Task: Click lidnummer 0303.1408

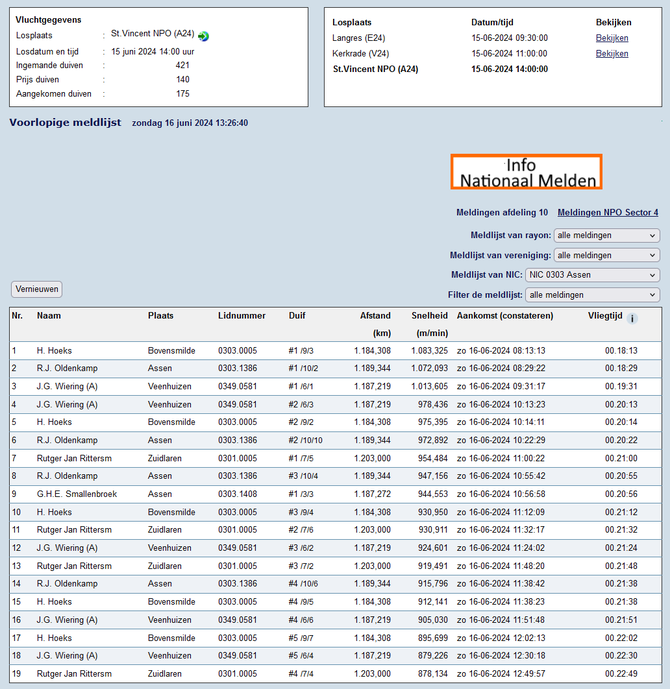Action: (237, 494)
